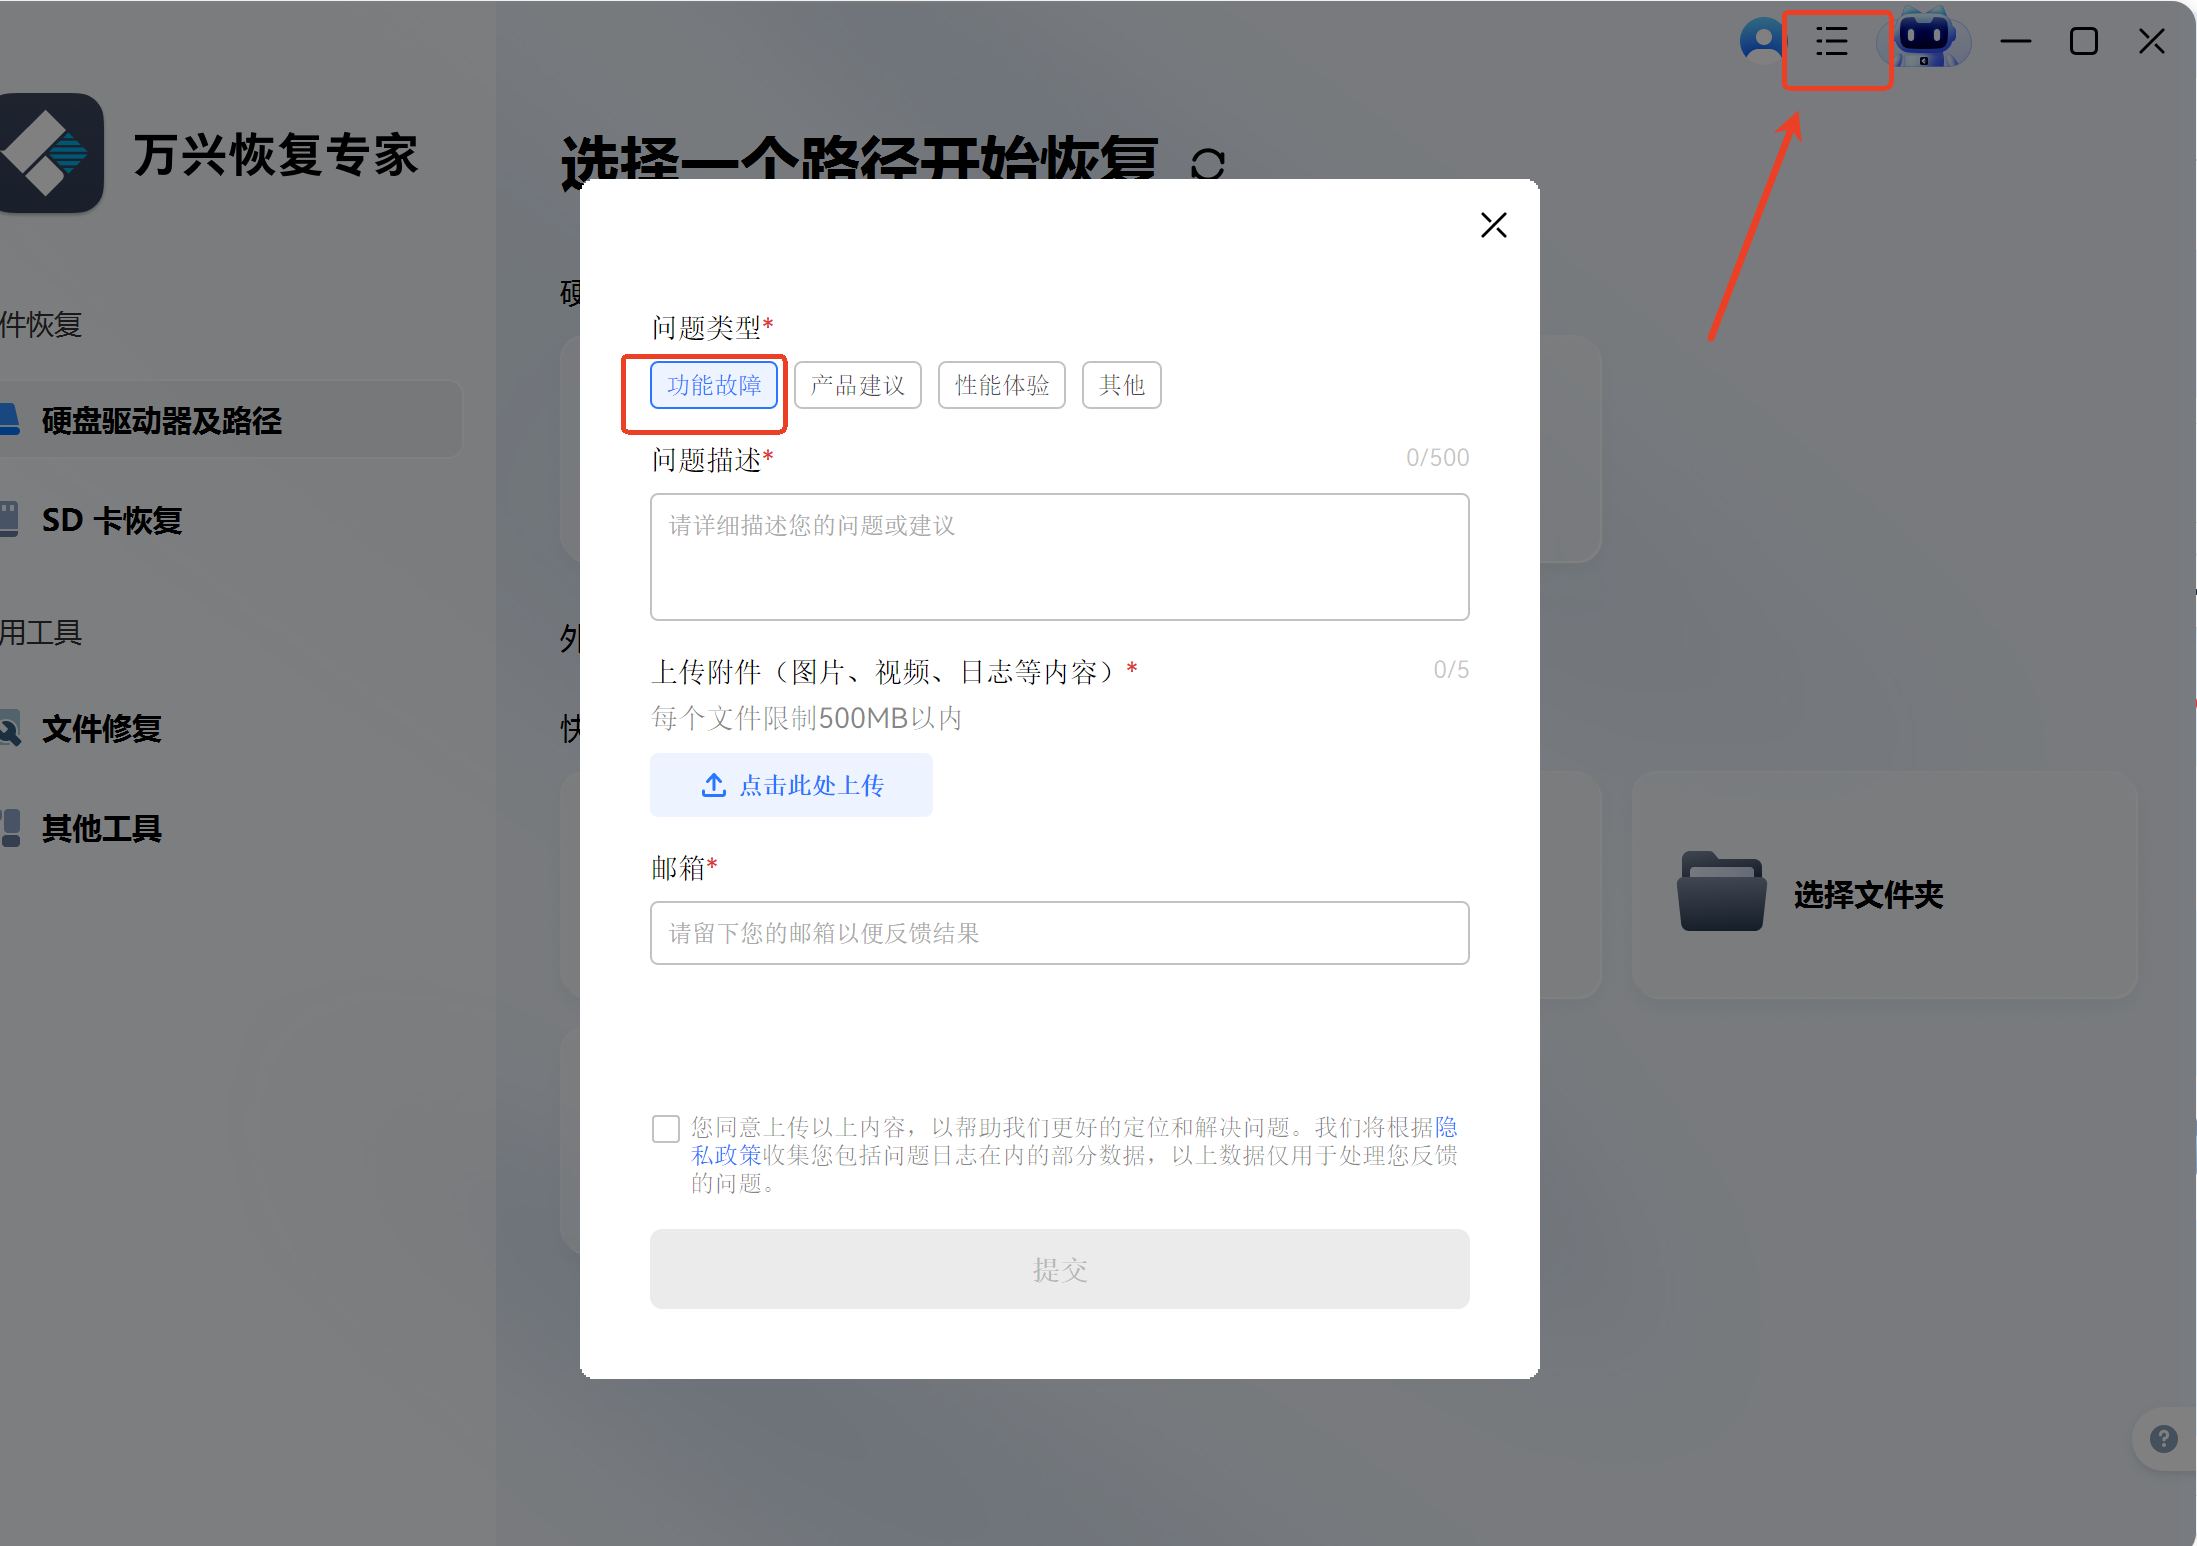The height and width of the screenshot is (1546, 2197).
Task: Select the 功能故障 issue type
Action: (714, 385)
